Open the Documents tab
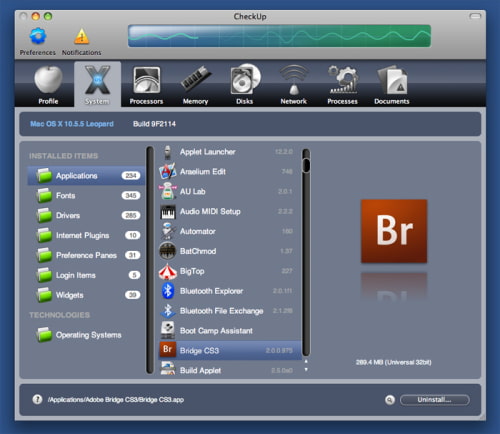The width and height of the screenshot is (500, 434). point(392,84)
